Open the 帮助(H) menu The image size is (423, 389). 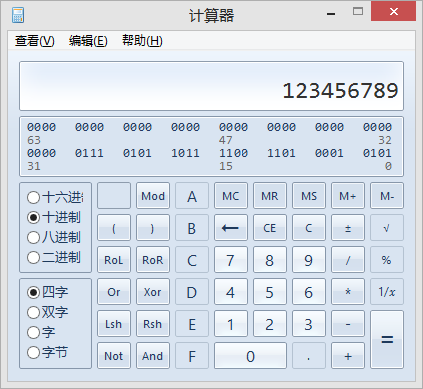pyautogui.click(x=142, y=41)
